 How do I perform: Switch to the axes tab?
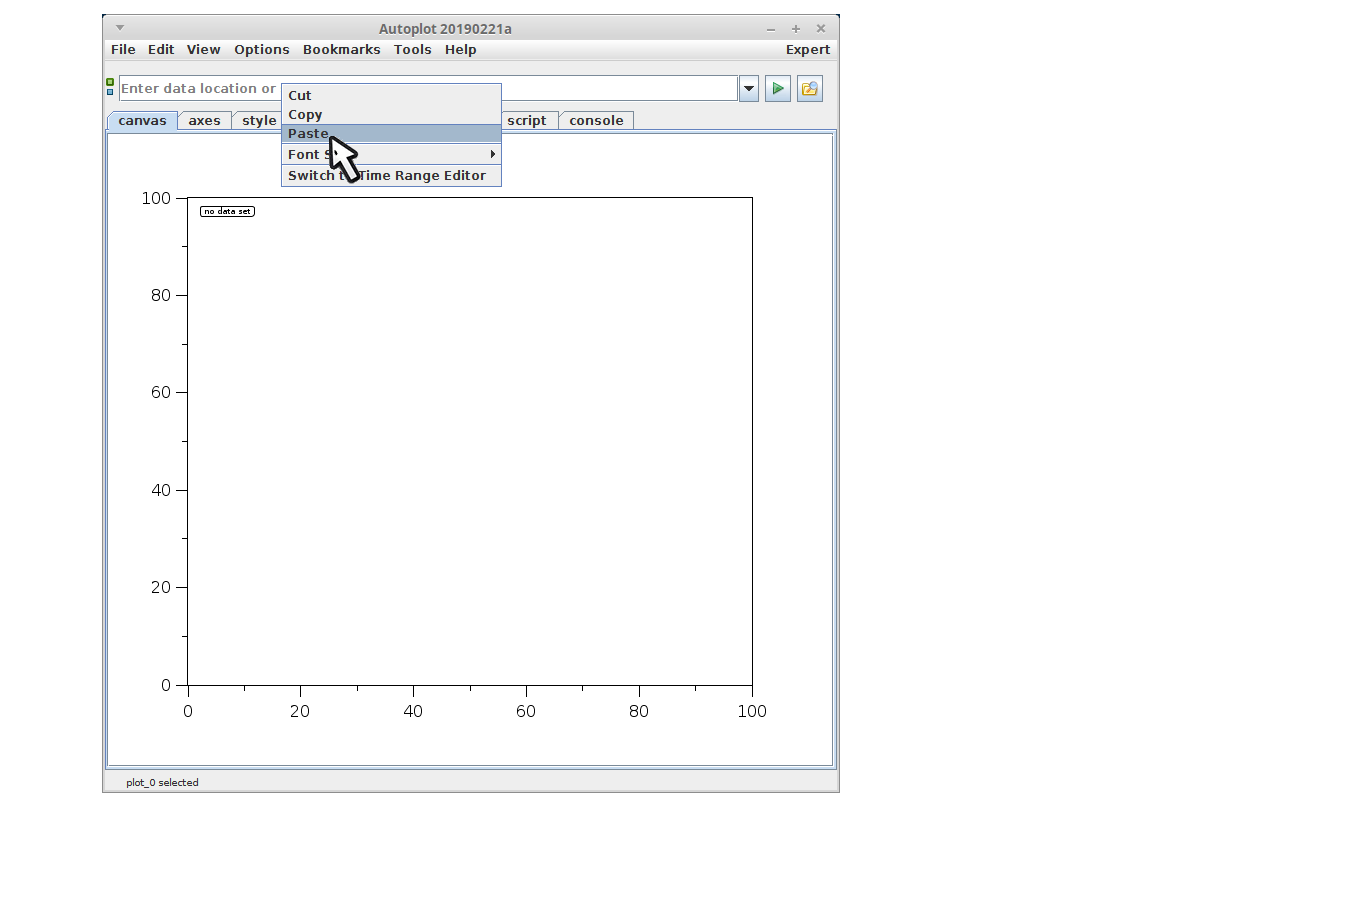204,121
